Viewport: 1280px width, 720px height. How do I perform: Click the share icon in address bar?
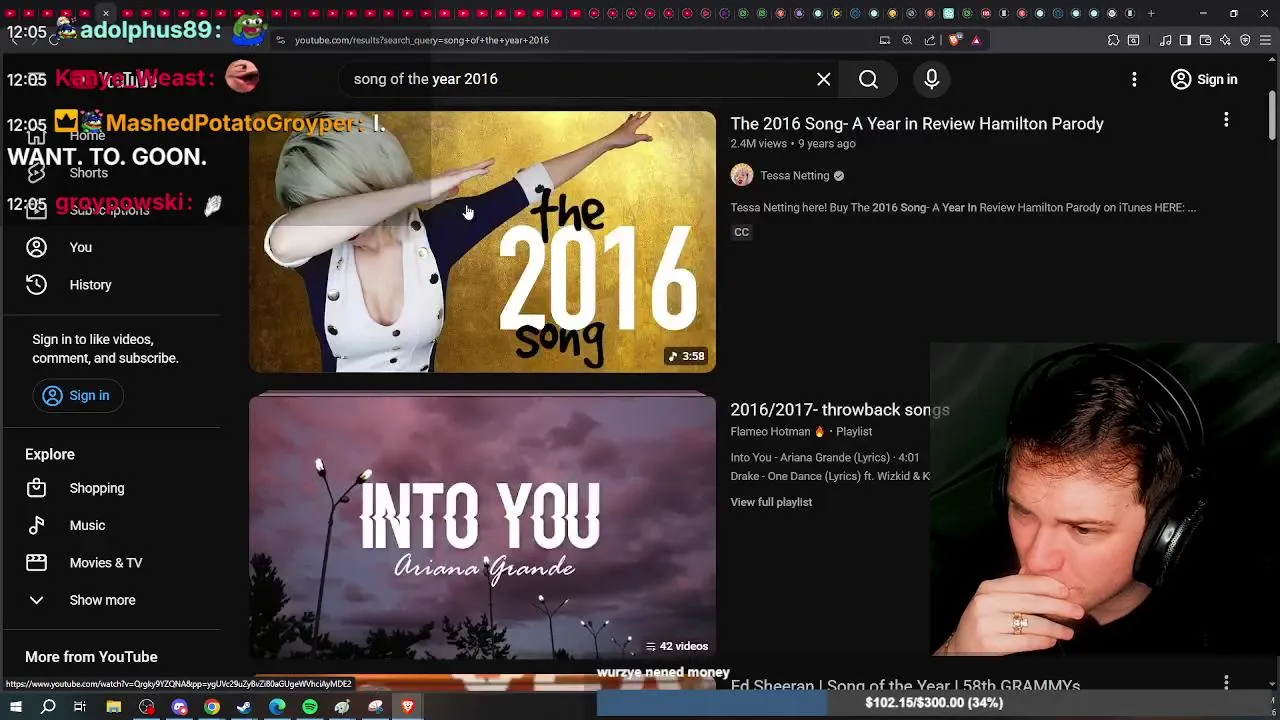tap(930, 40)
